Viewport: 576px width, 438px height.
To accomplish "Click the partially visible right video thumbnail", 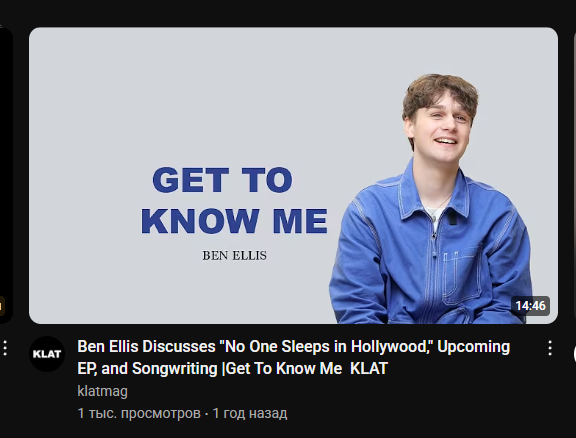I will 575,176.
